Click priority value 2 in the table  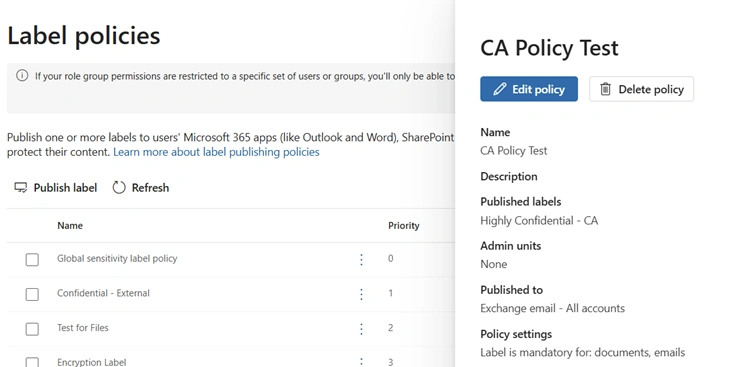[x=390, y=328]
